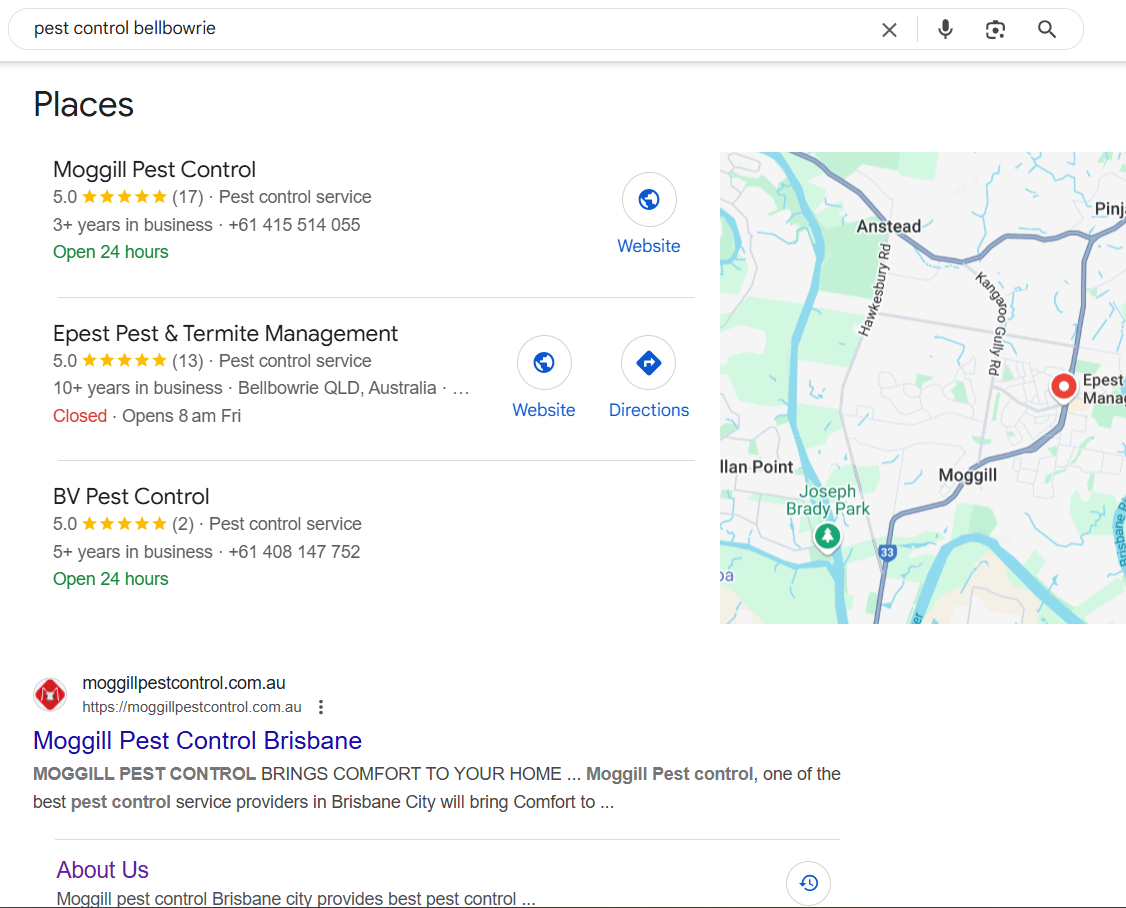Image resolution: width=1126 pixels, height=908 pixels.
Task: Click the Hawkesbury Rd label on the map
Action: pyautogui.click(x=875, y=290)
